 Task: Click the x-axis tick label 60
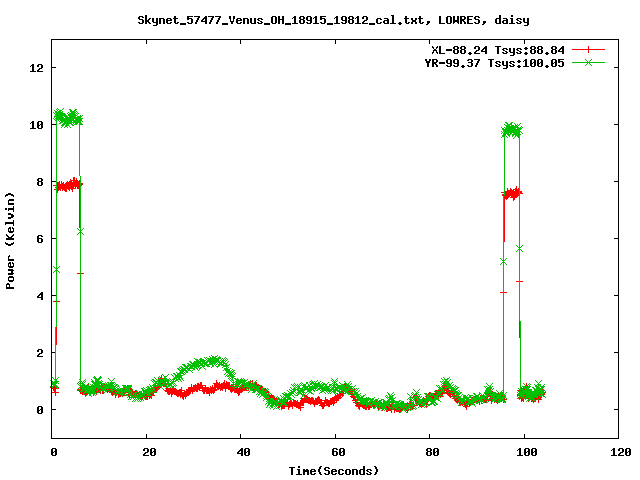coord(338,452)
